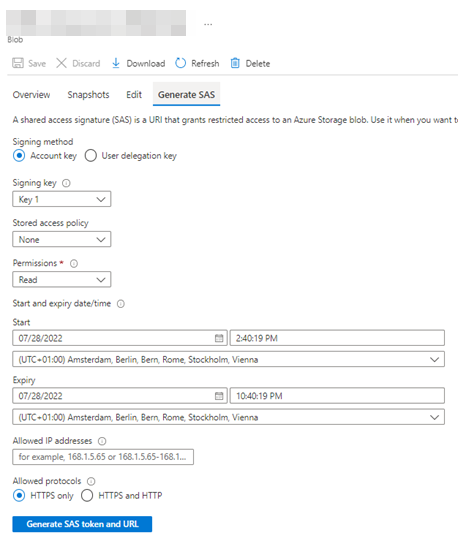Switch to the Snapshots tab
Screen dimensions: 458x541
(88, 95)
